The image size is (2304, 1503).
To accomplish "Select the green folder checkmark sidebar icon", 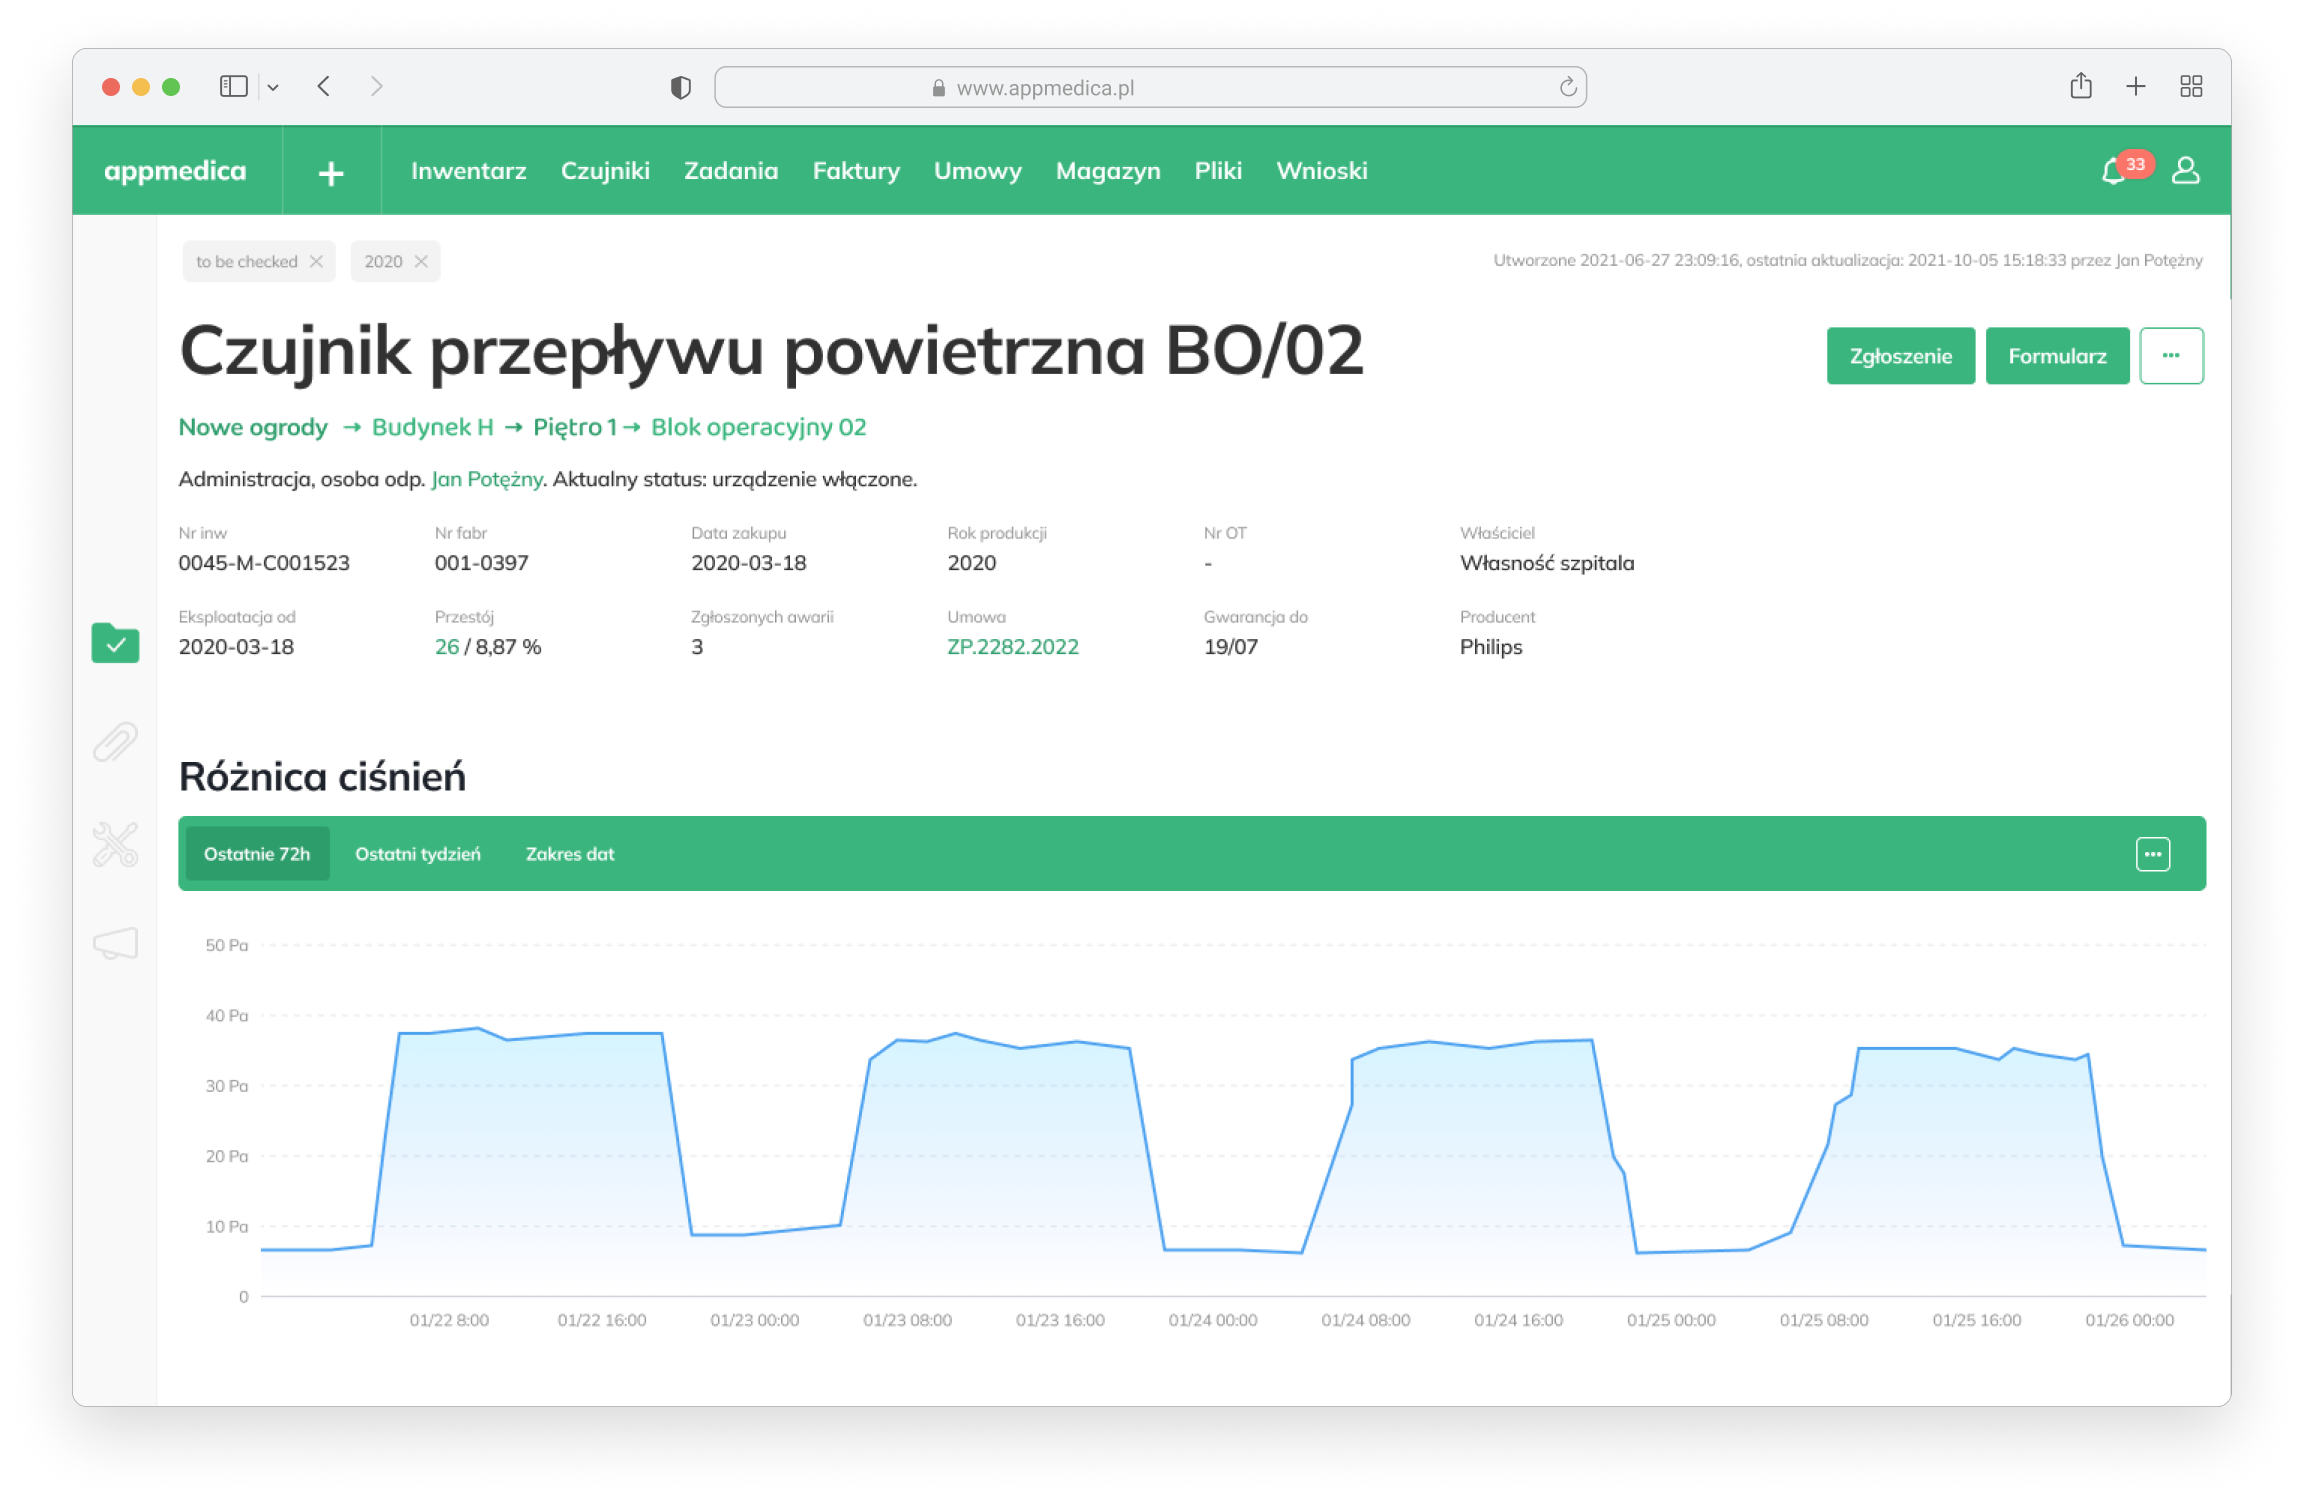I will pos(115,644).
